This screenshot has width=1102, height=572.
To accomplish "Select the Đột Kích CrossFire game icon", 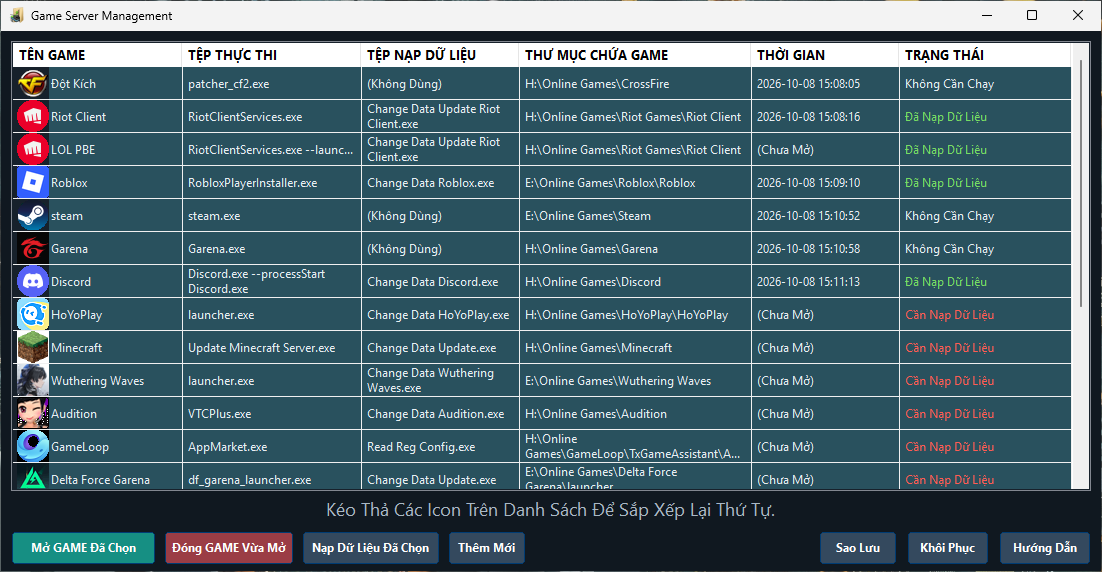I will 32,84.
